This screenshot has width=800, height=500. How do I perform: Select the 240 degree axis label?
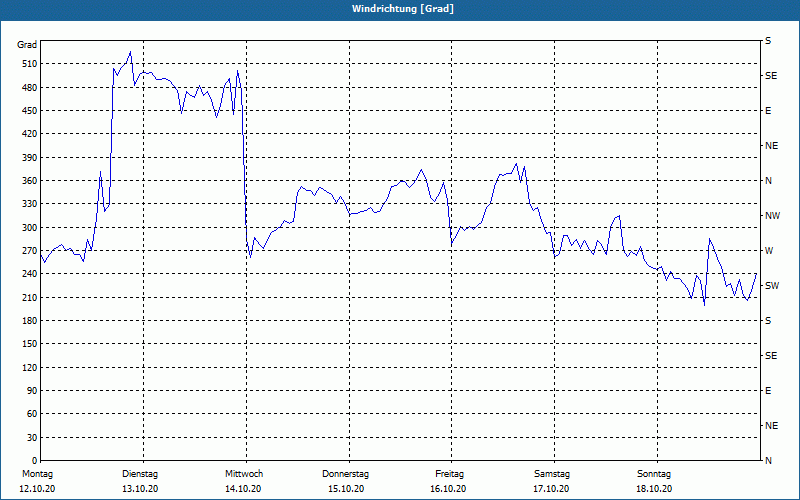31,274
